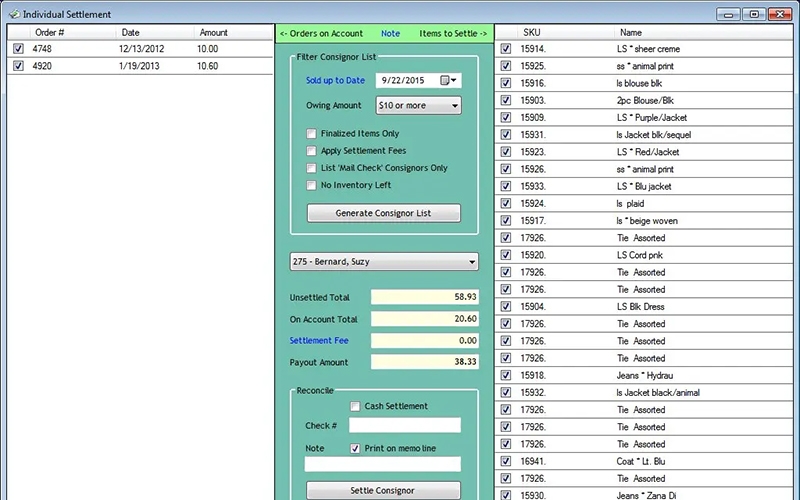Check the No Inventory Left option

tap(313, 185)
